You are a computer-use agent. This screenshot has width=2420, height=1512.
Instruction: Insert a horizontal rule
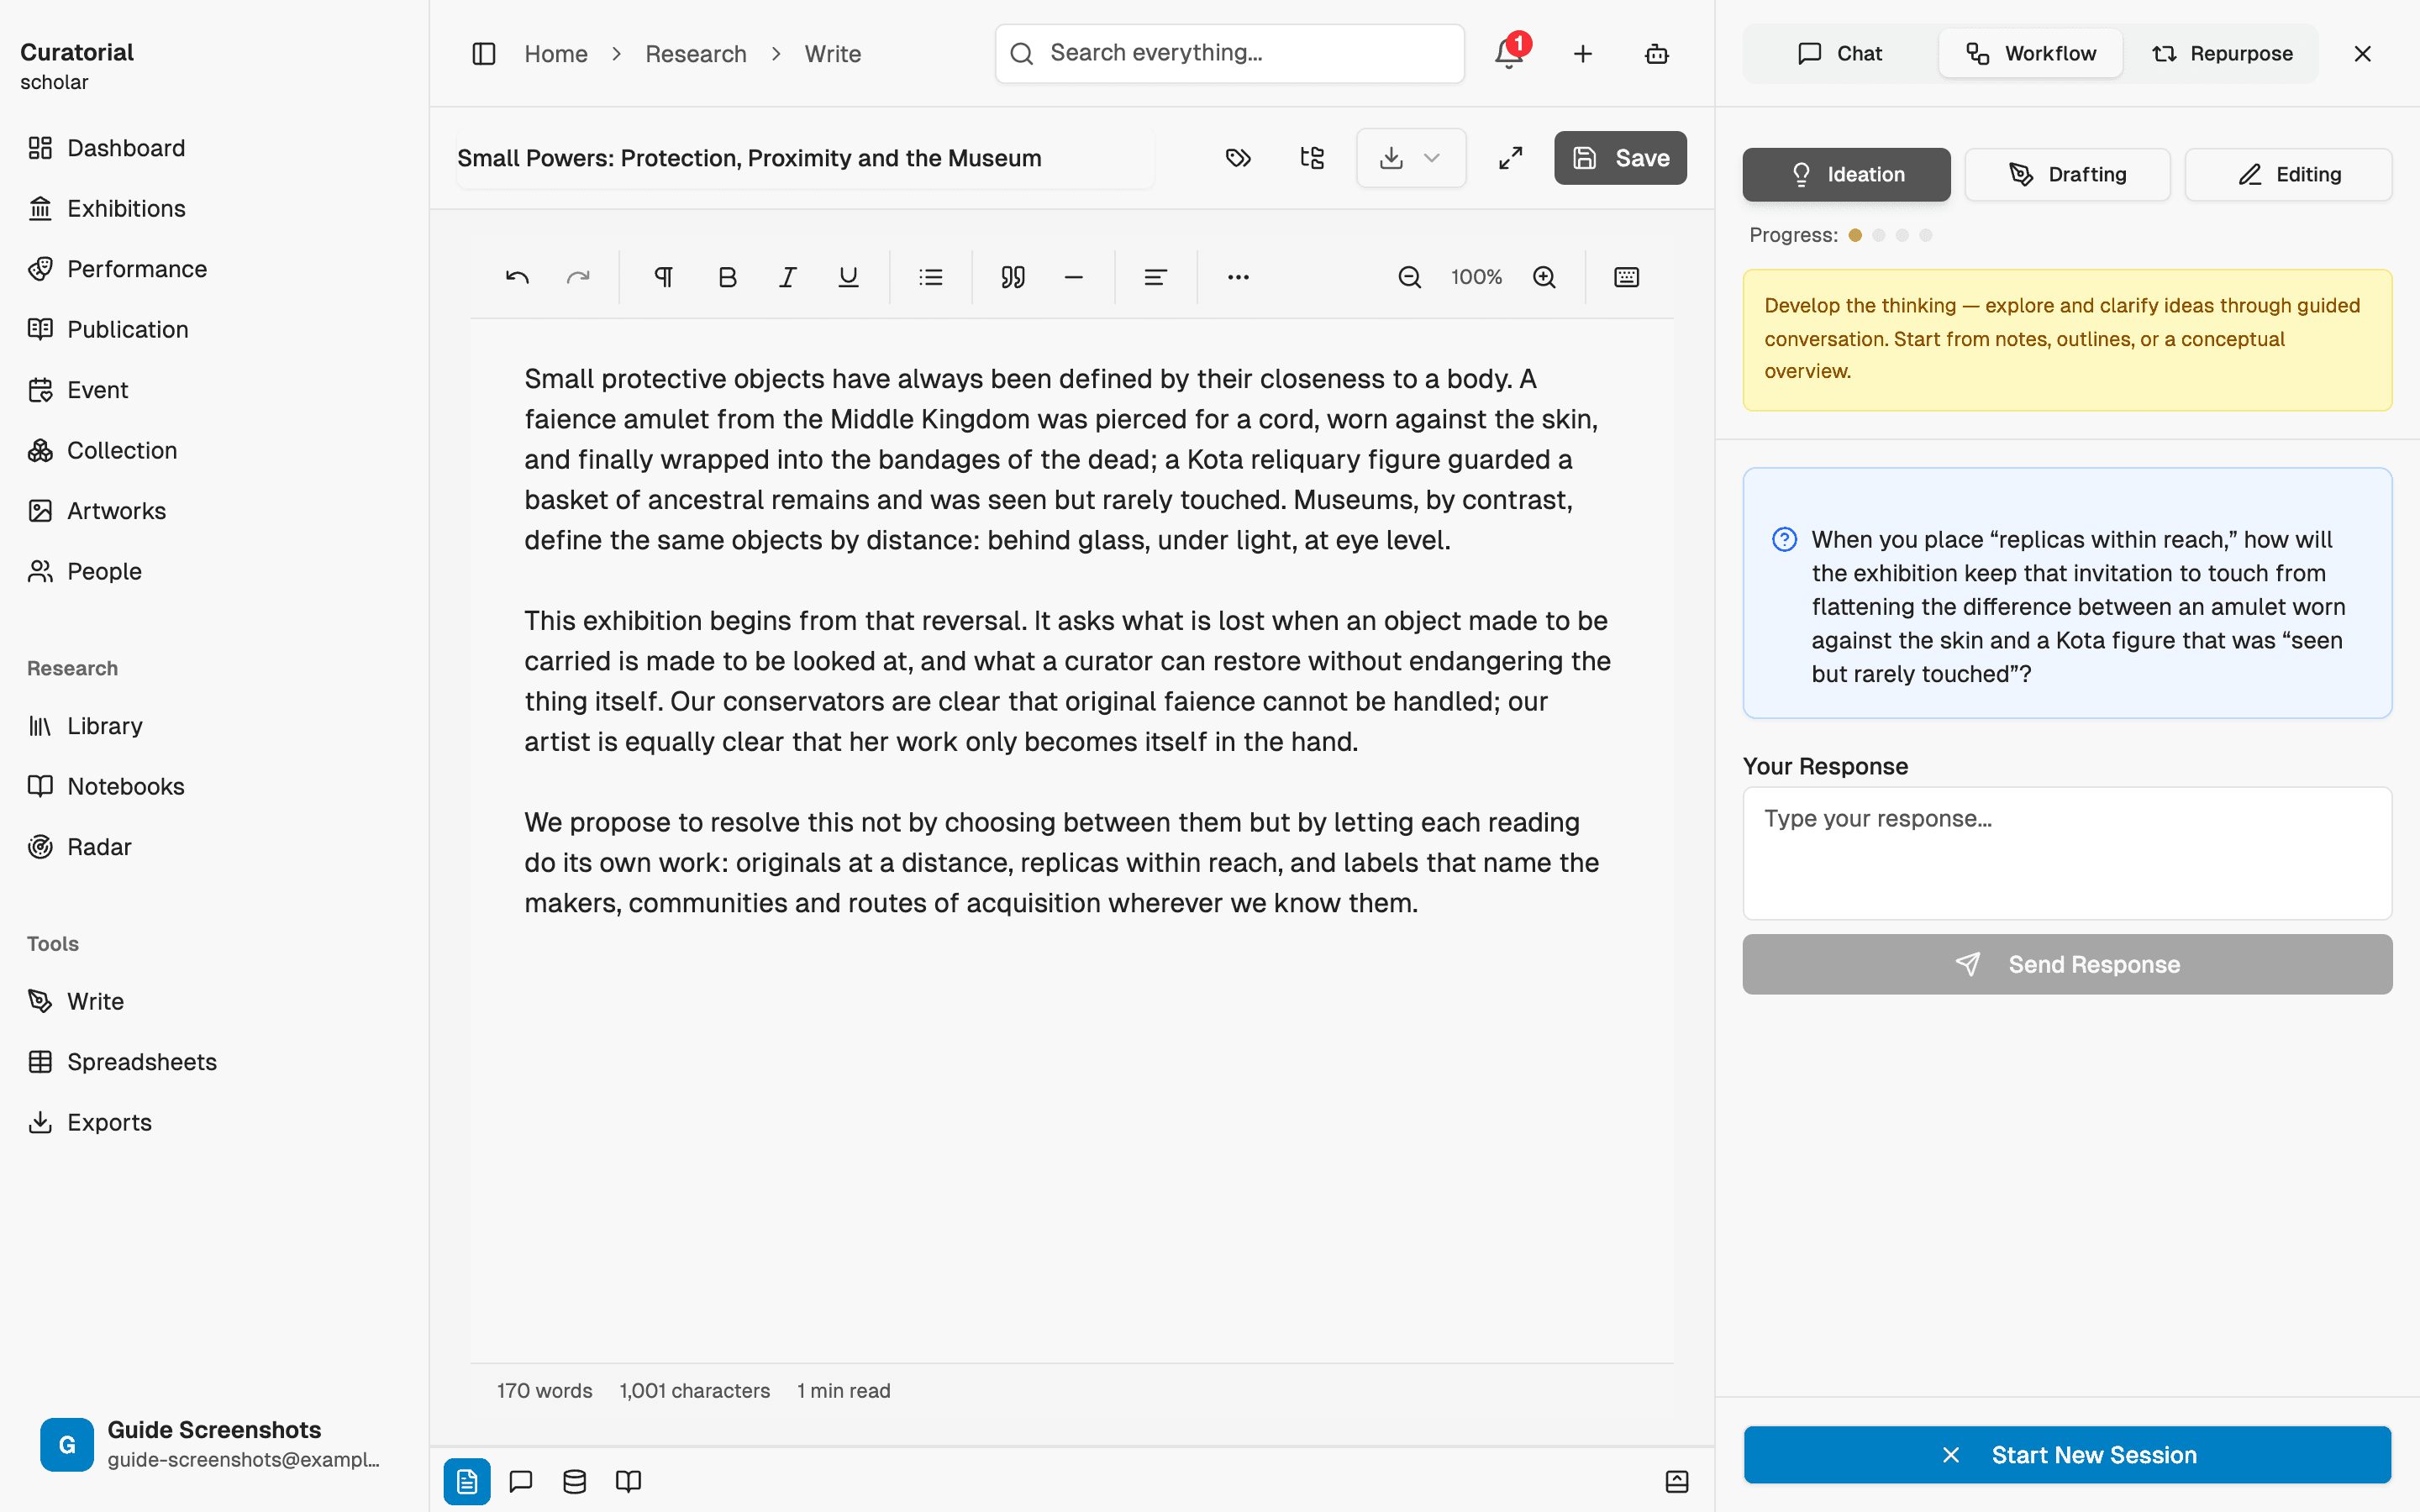[1074, 277]
